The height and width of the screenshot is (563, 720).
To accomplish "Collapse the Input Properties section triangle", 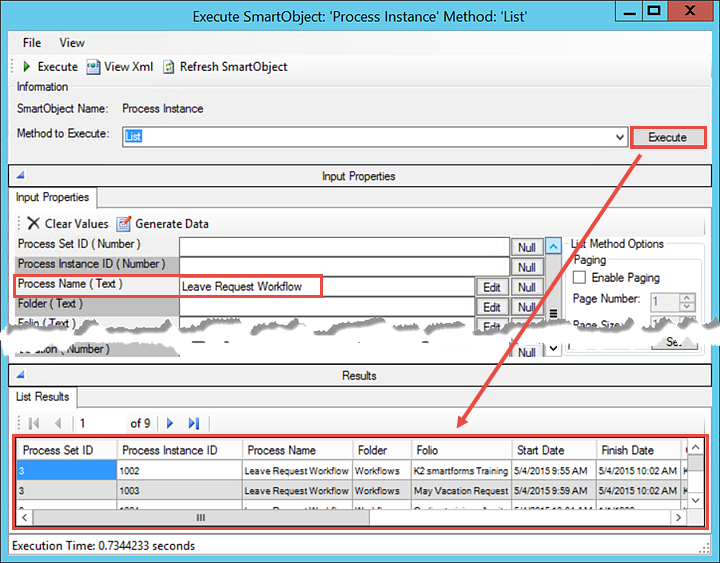I will click(20, 175).
